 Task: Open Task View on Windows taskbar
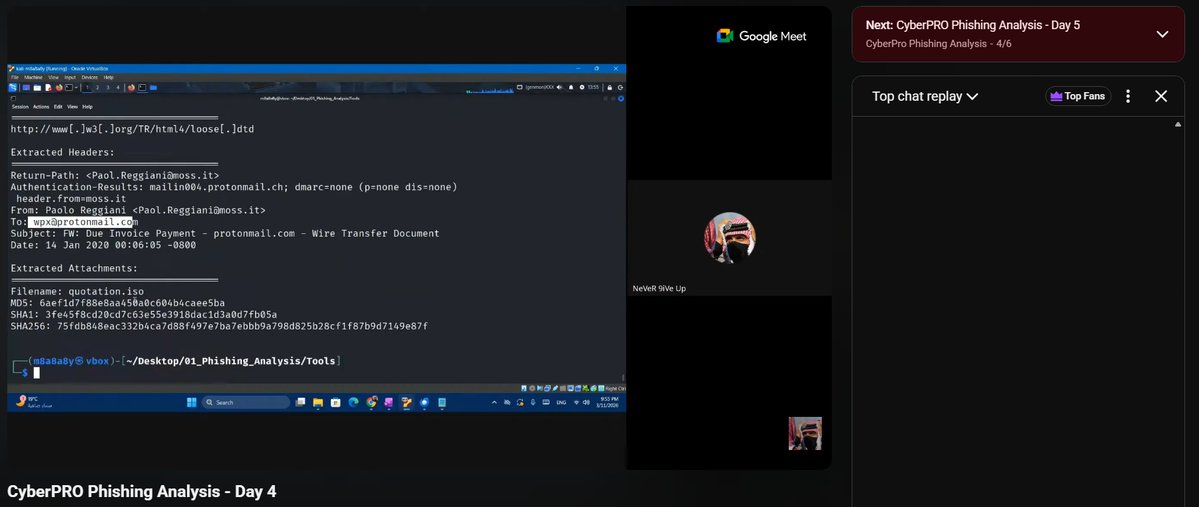tap(300, 402)
